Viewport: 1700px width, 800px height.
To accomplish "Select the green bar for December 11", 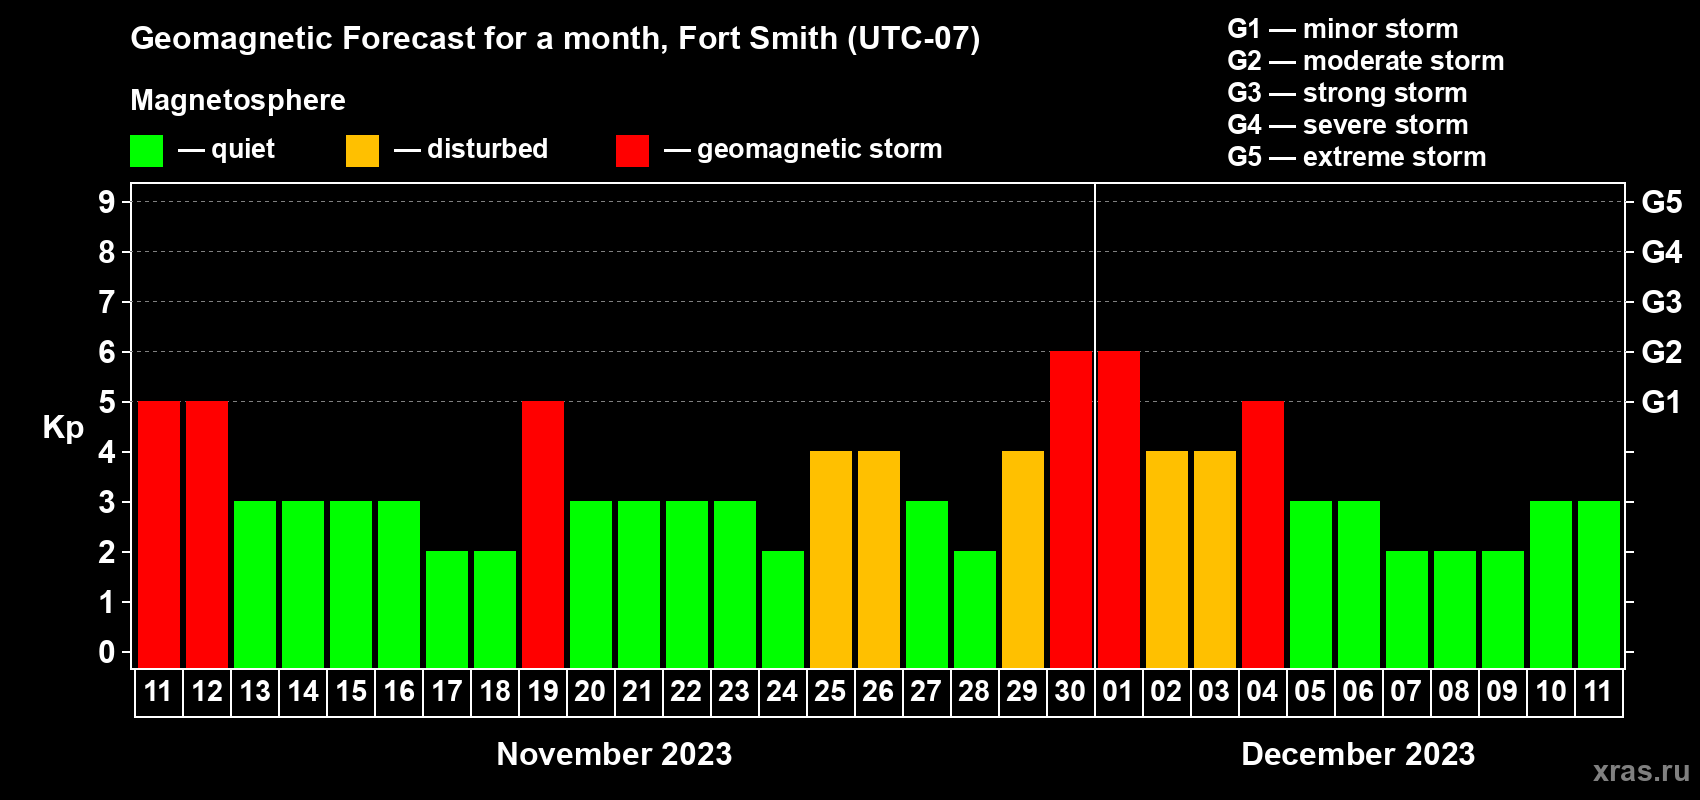I will tap(1599, 584).
